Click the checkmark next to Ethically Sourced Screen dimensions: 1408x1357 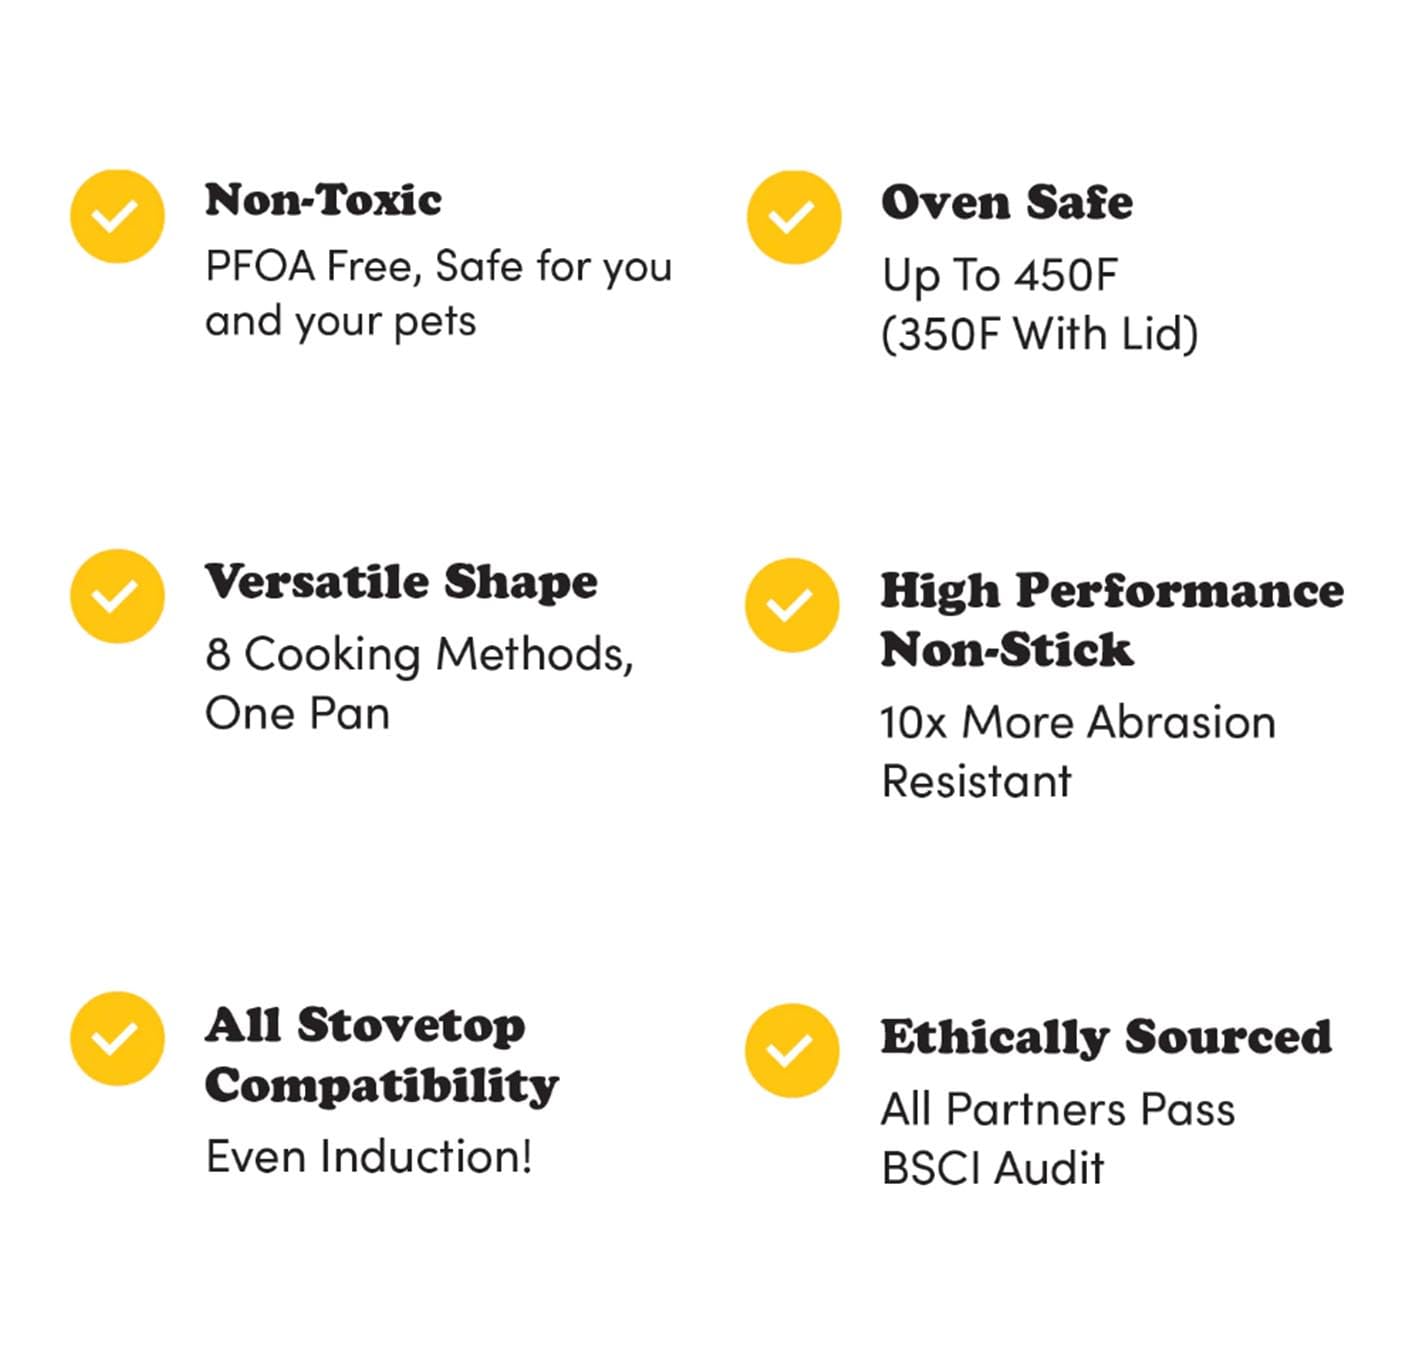point(792,1050)
